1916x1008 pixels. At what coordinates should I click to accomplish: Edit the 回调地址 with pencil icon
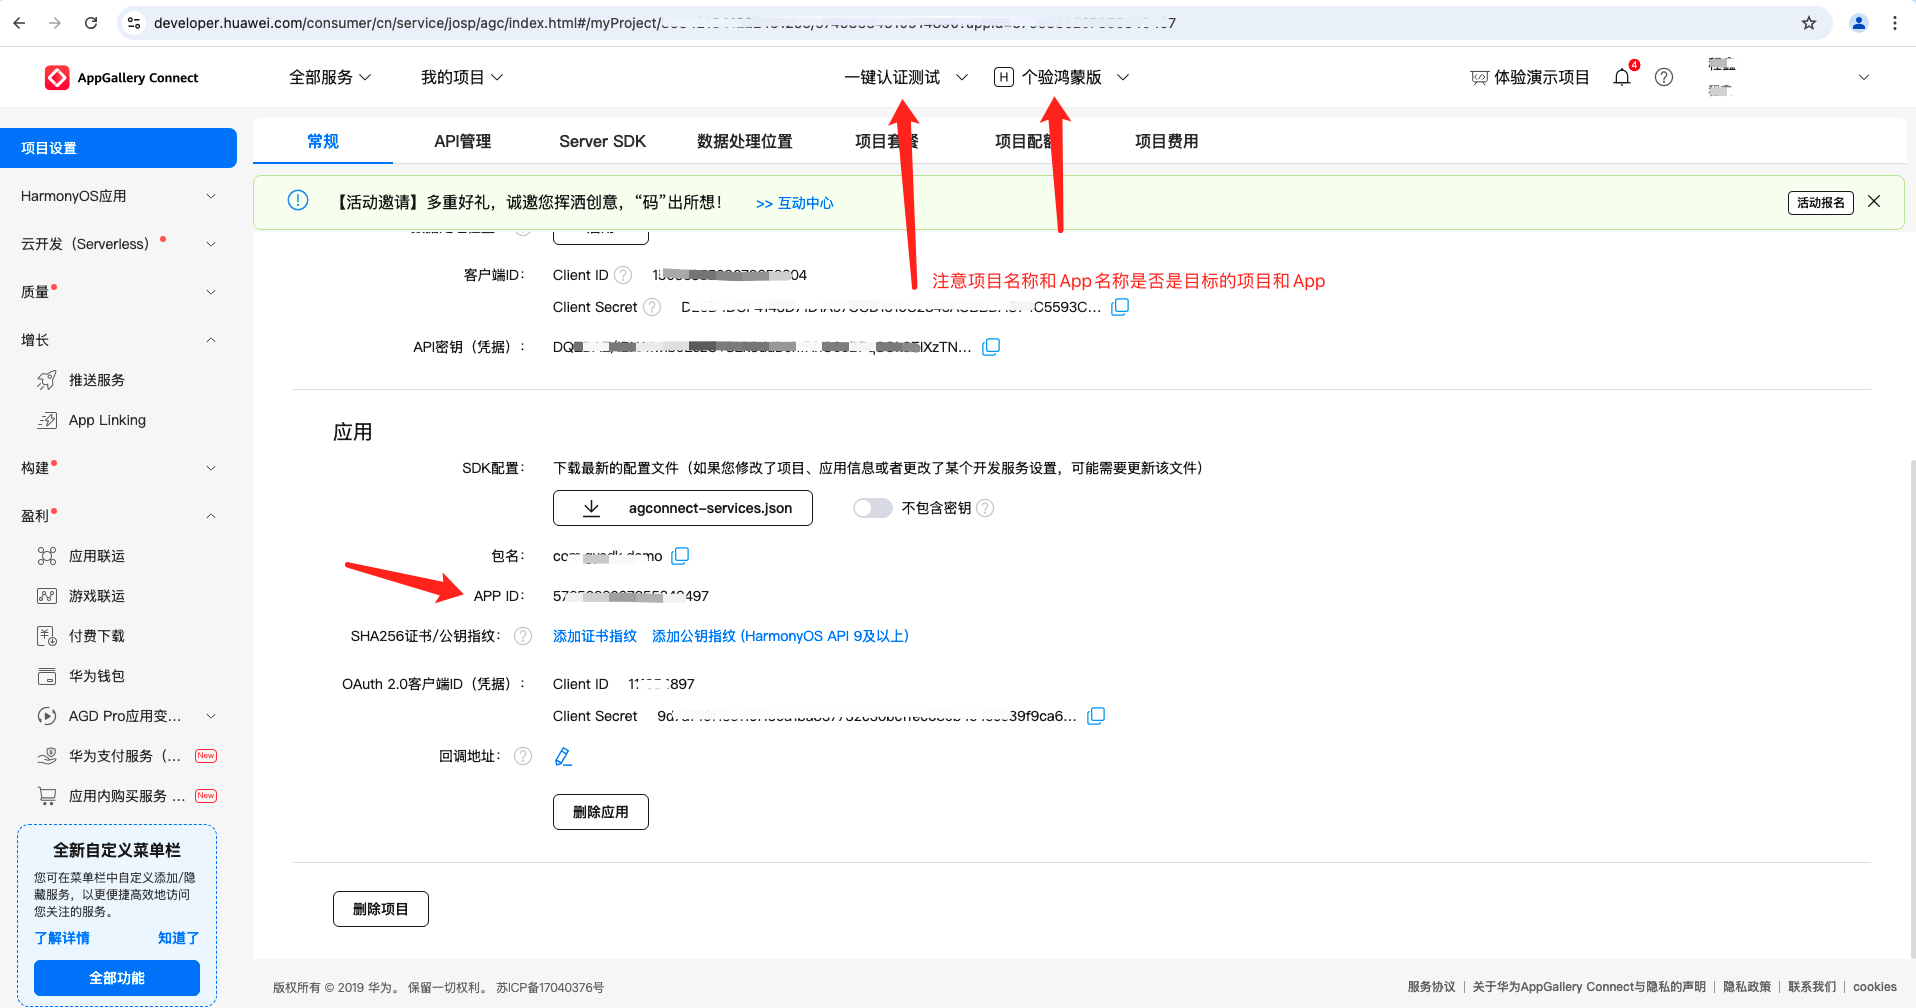(563, 756)
